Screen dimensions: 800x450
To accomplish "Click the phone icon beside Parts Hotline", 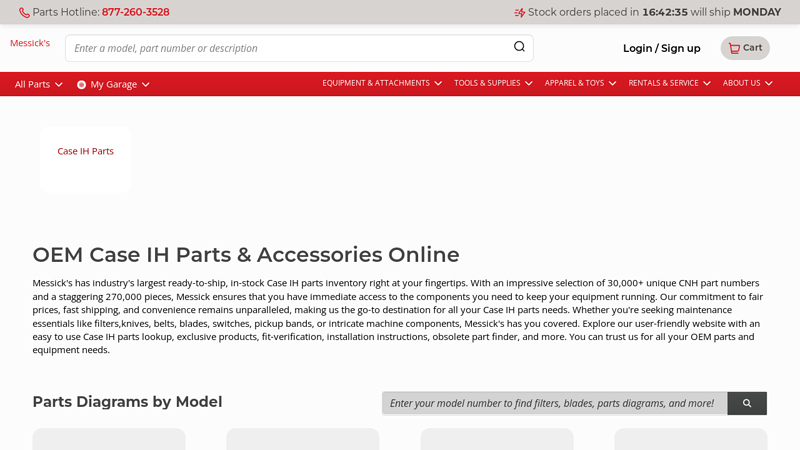I will click(x=24, y=13).
